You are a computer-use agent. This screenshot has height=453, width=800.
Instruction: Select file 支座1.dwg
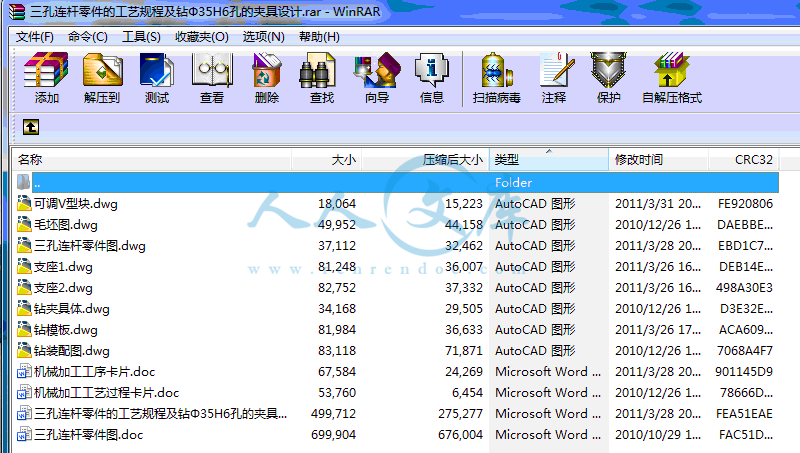63,266
